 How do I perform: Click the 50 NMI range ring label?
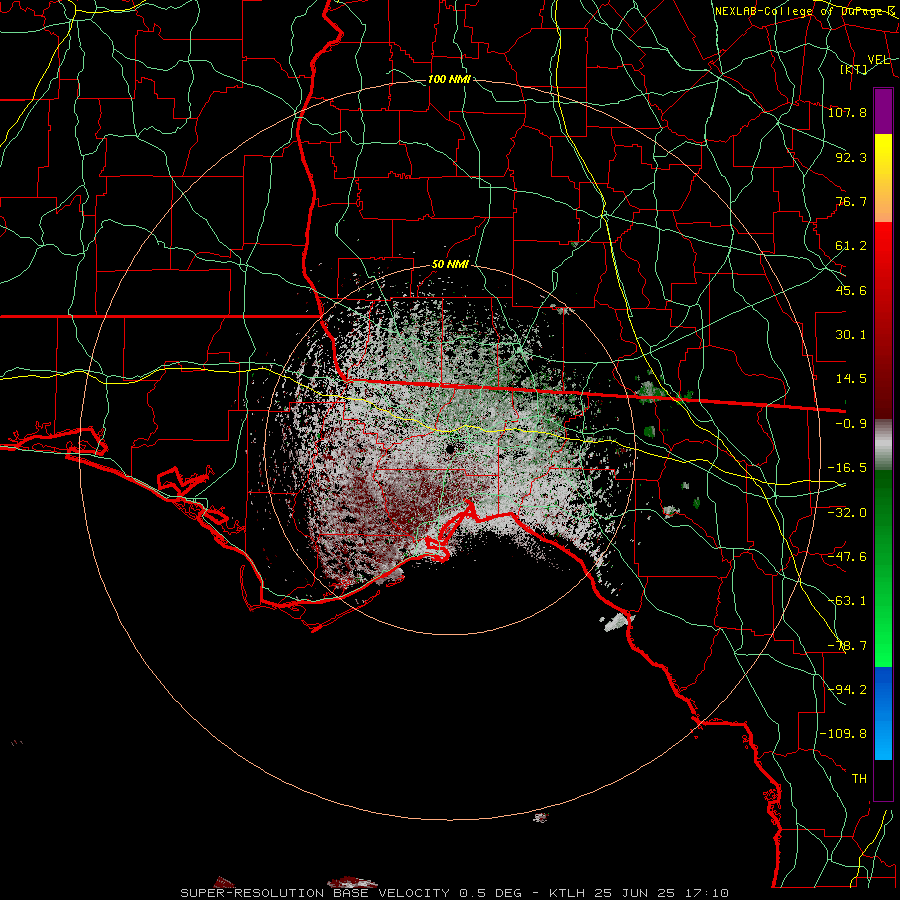pyautogui.click(x=450, y=264)
